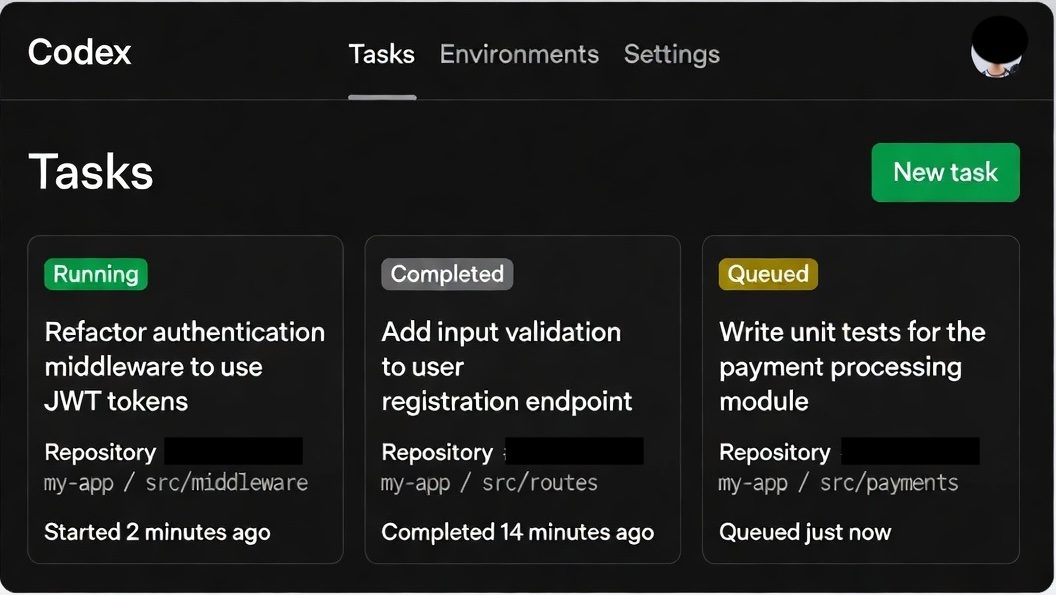This screenshot has height=595, width=1056.
Task: Click the redacted repository name on the Running card
Action: (x=233, y=451)
